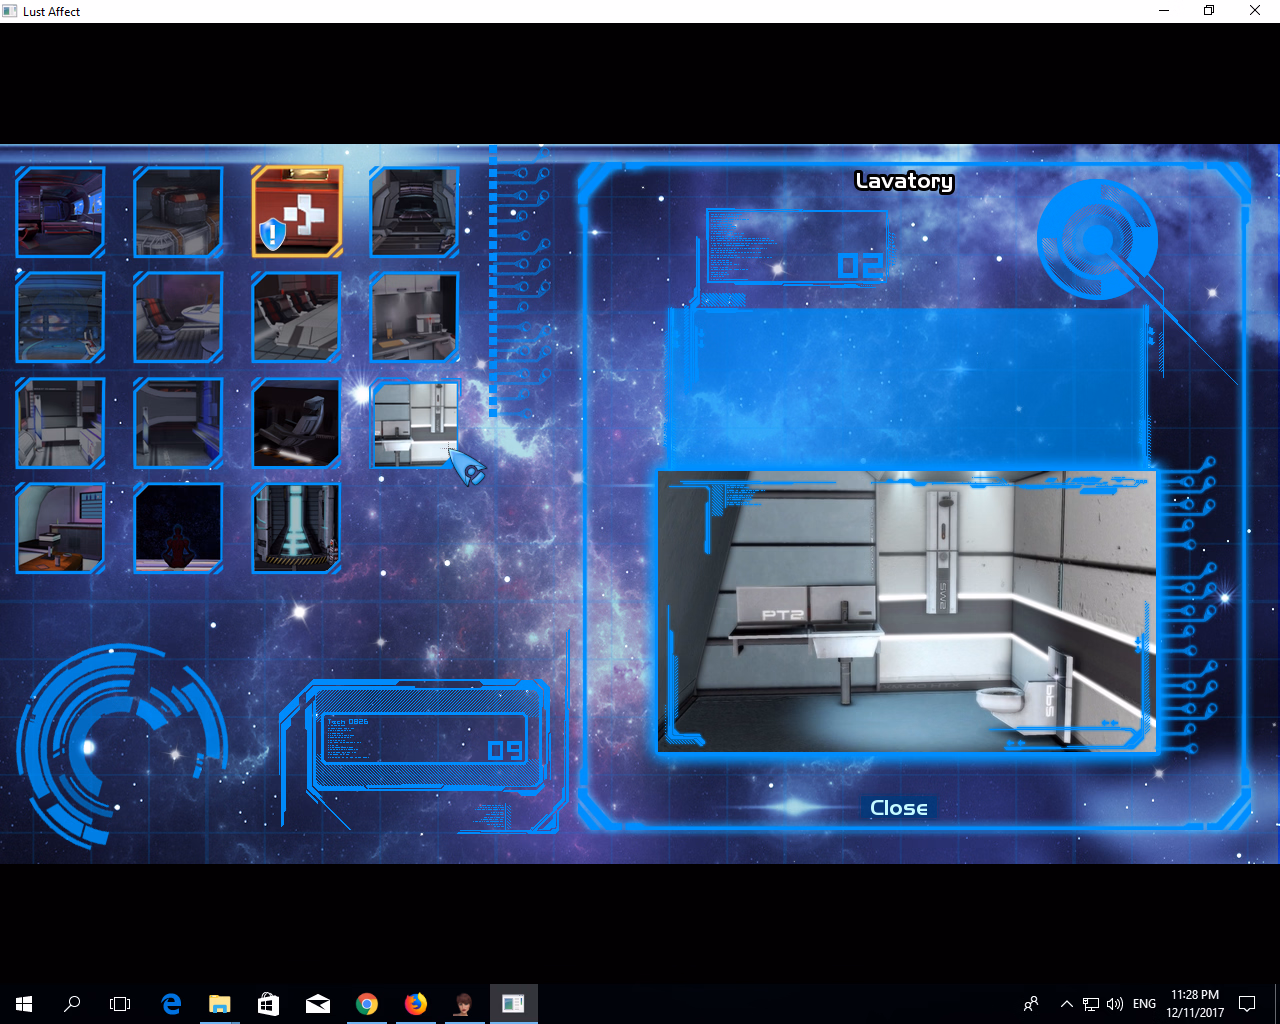Viewport: 1280px width, 1024px height.
Task: Open the conference table with red seats thumbnail
Action: tap(296, 318)
